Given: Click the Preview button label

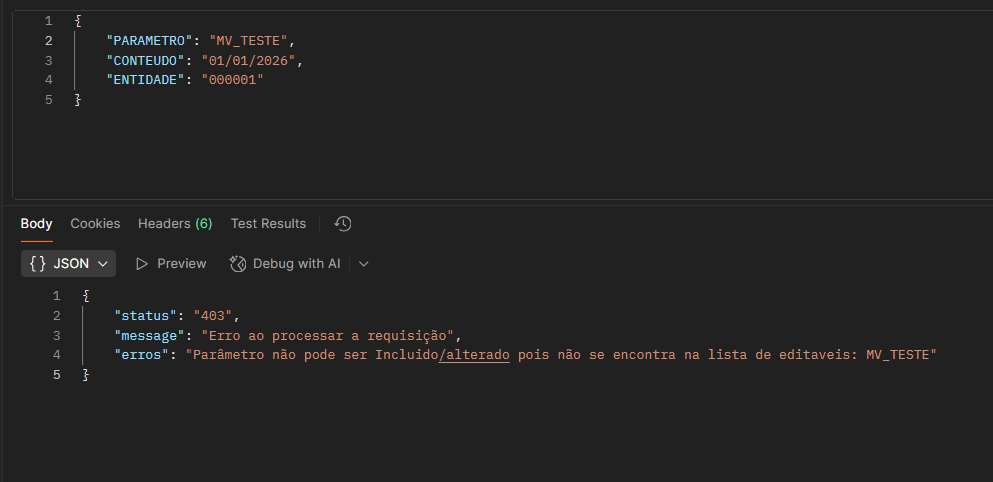Looking at the screenshot, I should [x=181, y=264].
